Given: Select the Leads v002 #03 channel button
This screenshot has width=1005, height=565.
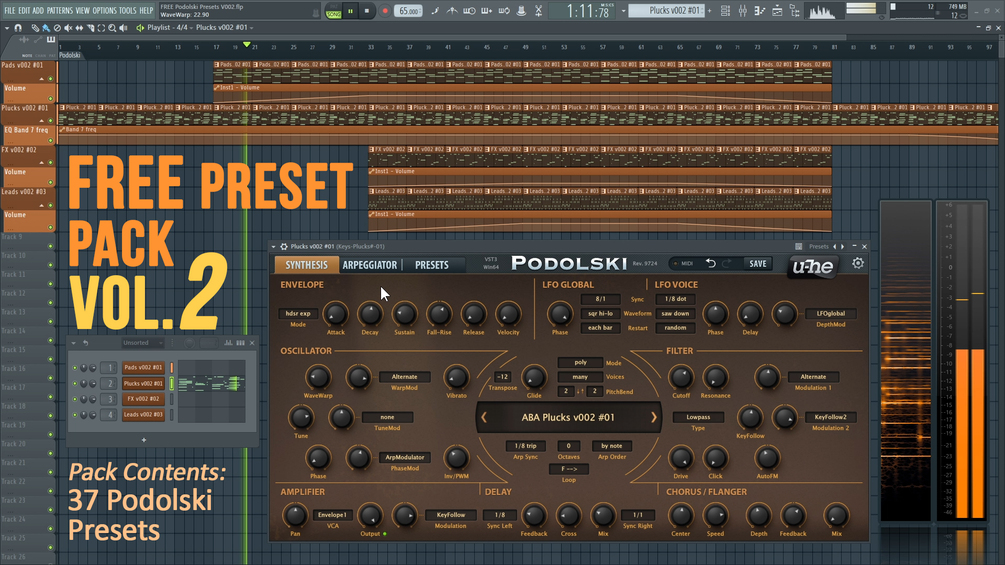Looking at the screenshot, I should pyautogui.click(x=144, y=414).
